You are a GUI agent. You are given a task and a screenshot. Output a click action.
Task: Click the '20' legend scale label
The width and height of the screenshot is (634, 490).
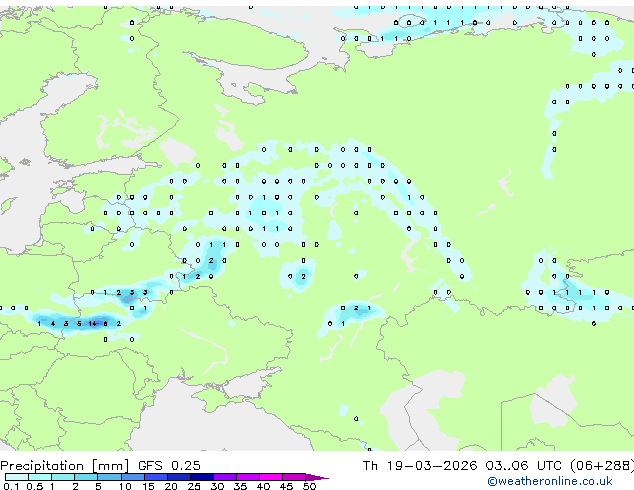[171, 486]
